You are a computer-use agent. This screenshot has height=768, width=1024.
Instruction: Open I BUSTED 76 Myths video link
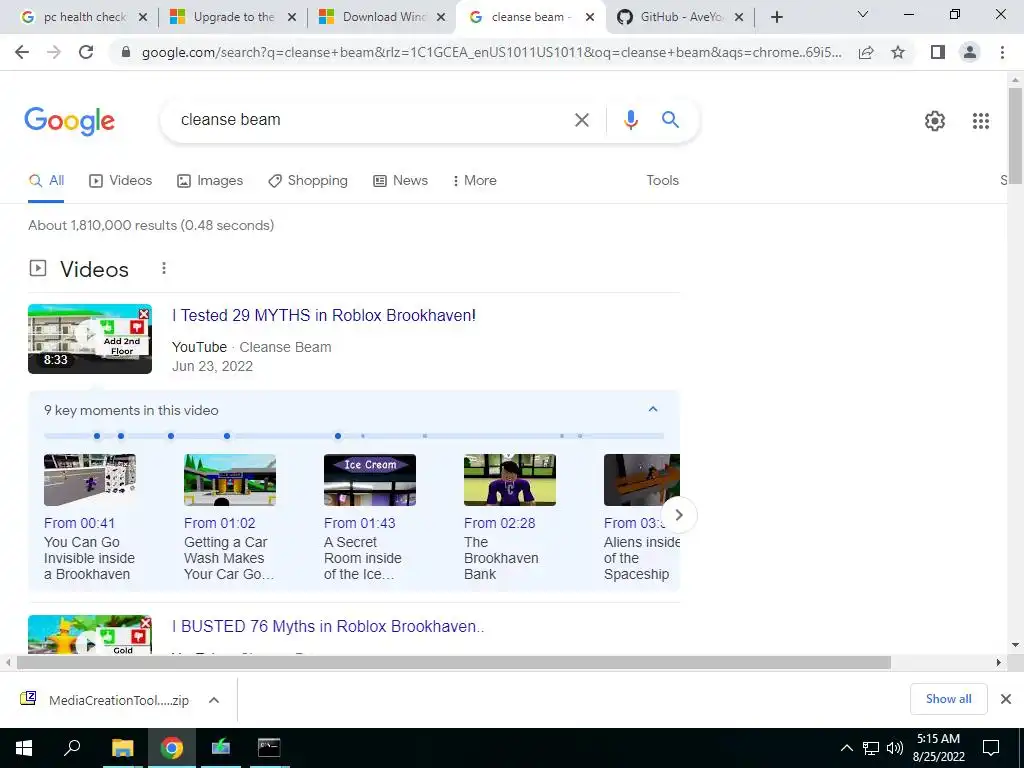(x=328, y=626)
